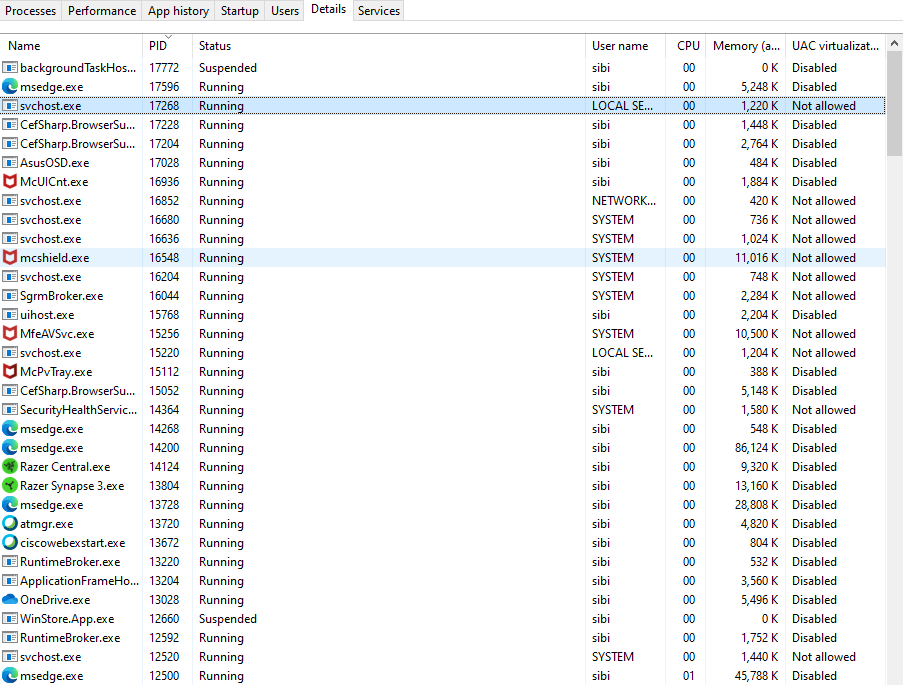Click the 13,160 K memory value
The width and height of the screenshot is (903, 685).
(757, 486)
